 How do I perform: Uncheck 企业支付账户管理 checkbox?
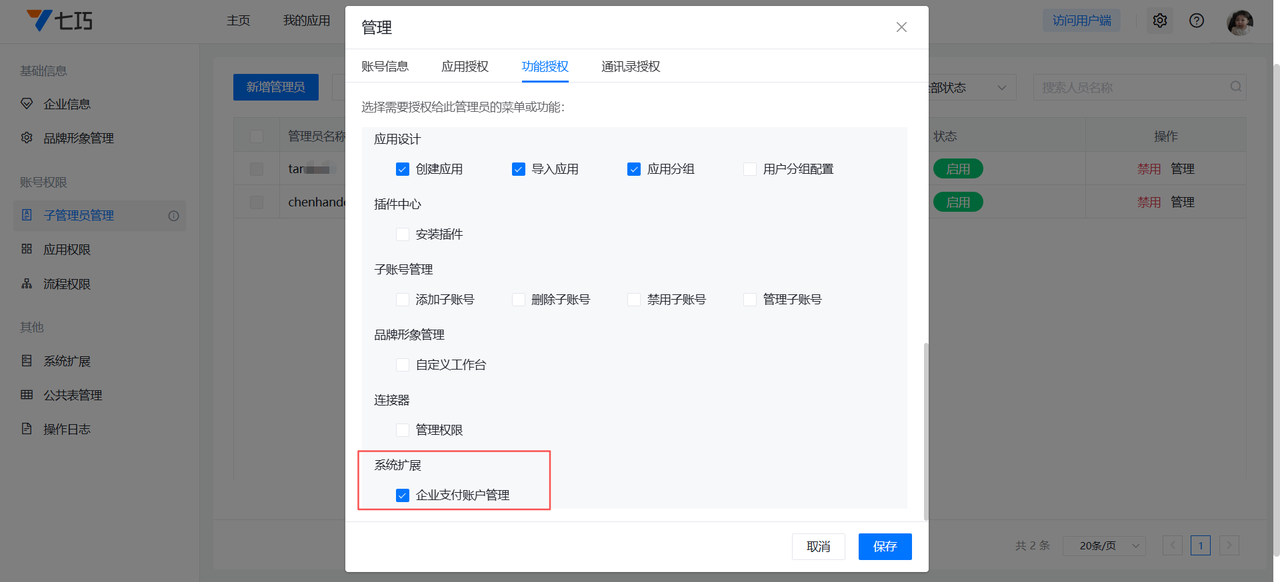coord(403,495)
